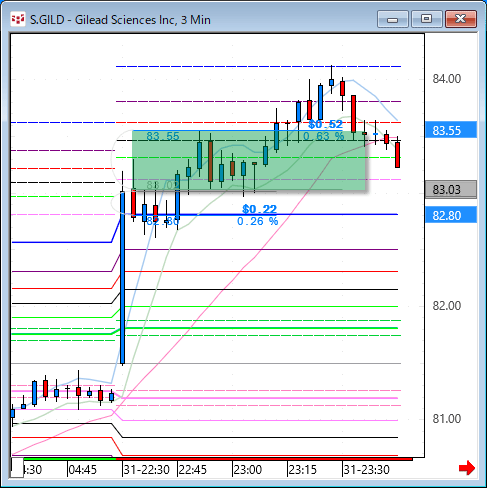Click the 0.26 % label below blue line
The width and height of the screenshot is (487, 488).
point(258,221)
